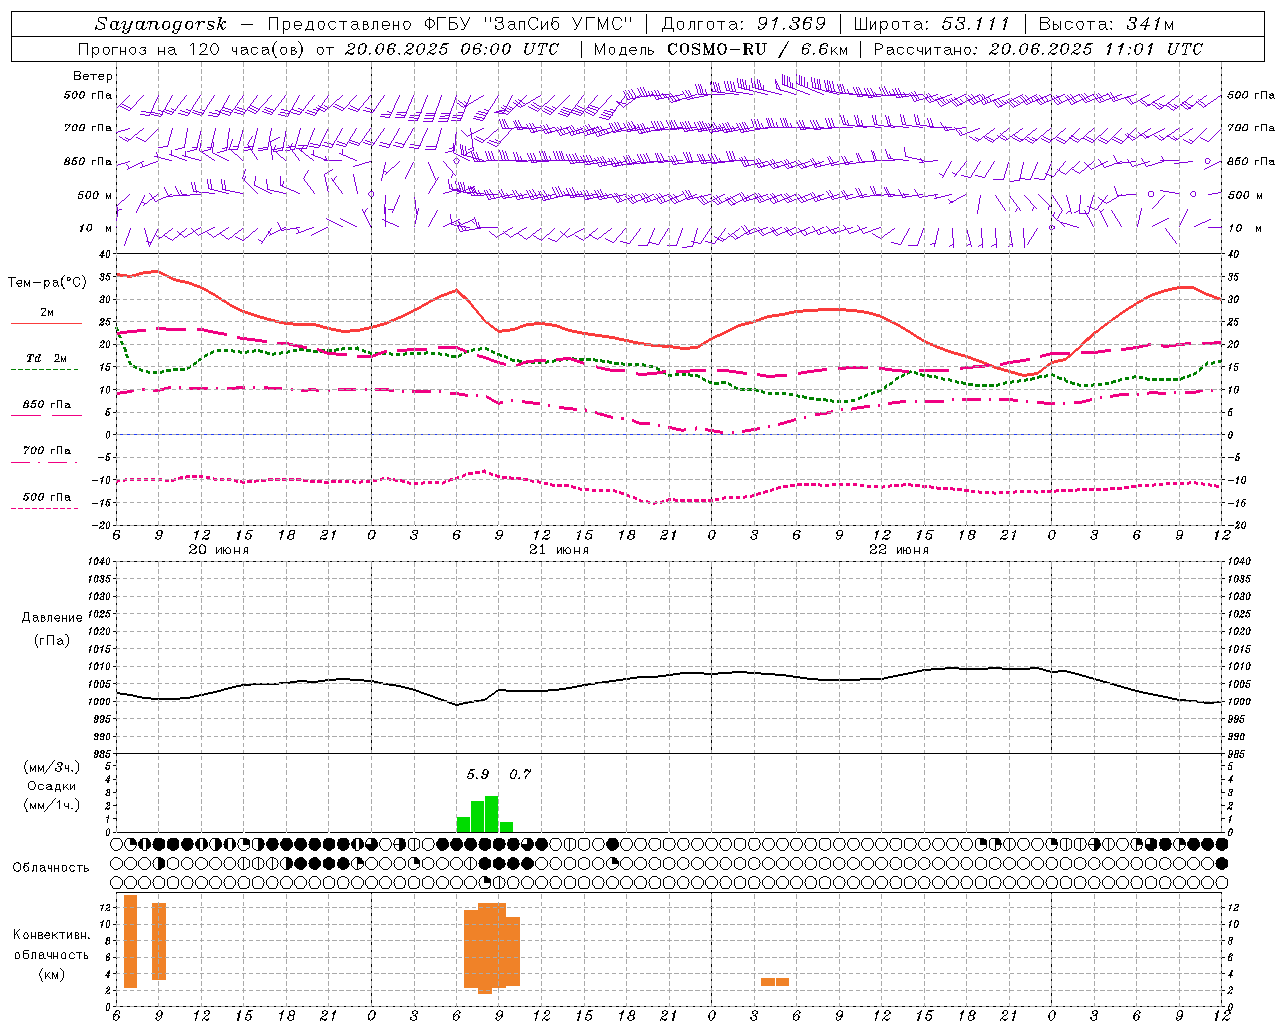
Task: Click the '(мм/1ч.)' precipitation unit label
Action: [x=52, y=805]
